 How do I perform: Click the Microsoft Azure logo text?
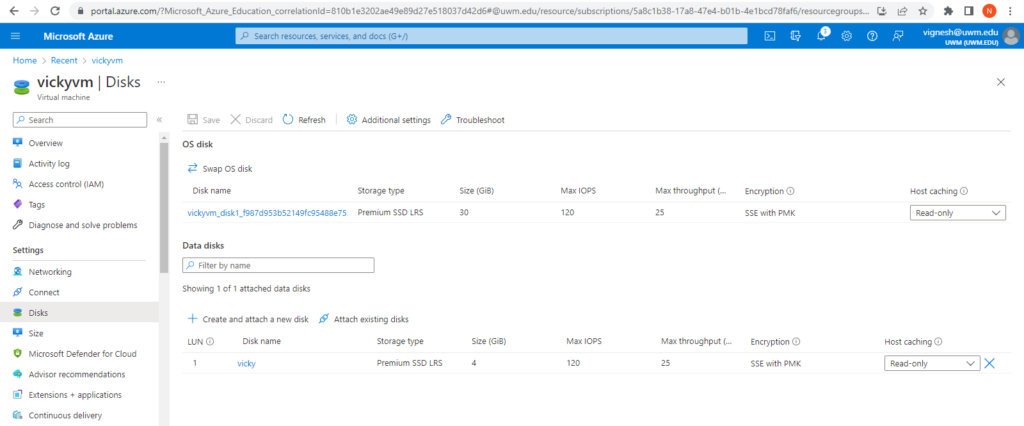[78, 37]
